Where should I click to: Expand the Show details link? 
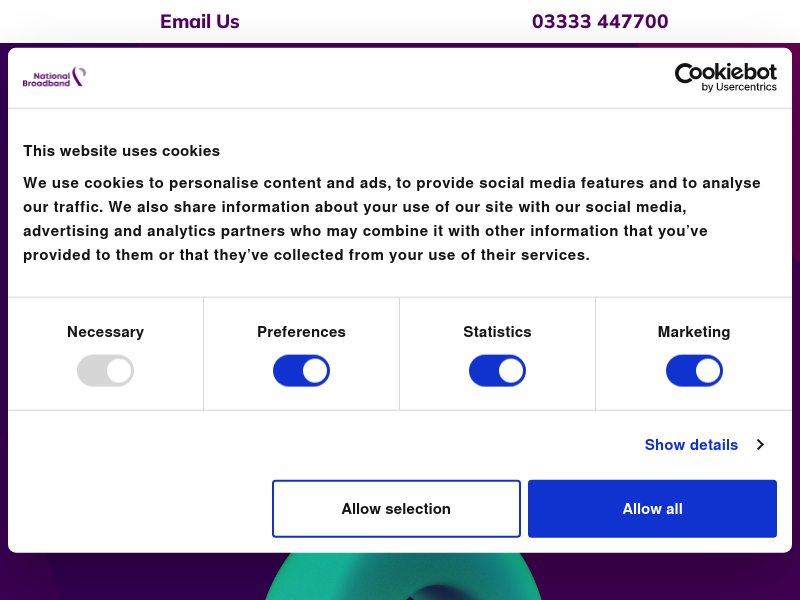point(691,445)
